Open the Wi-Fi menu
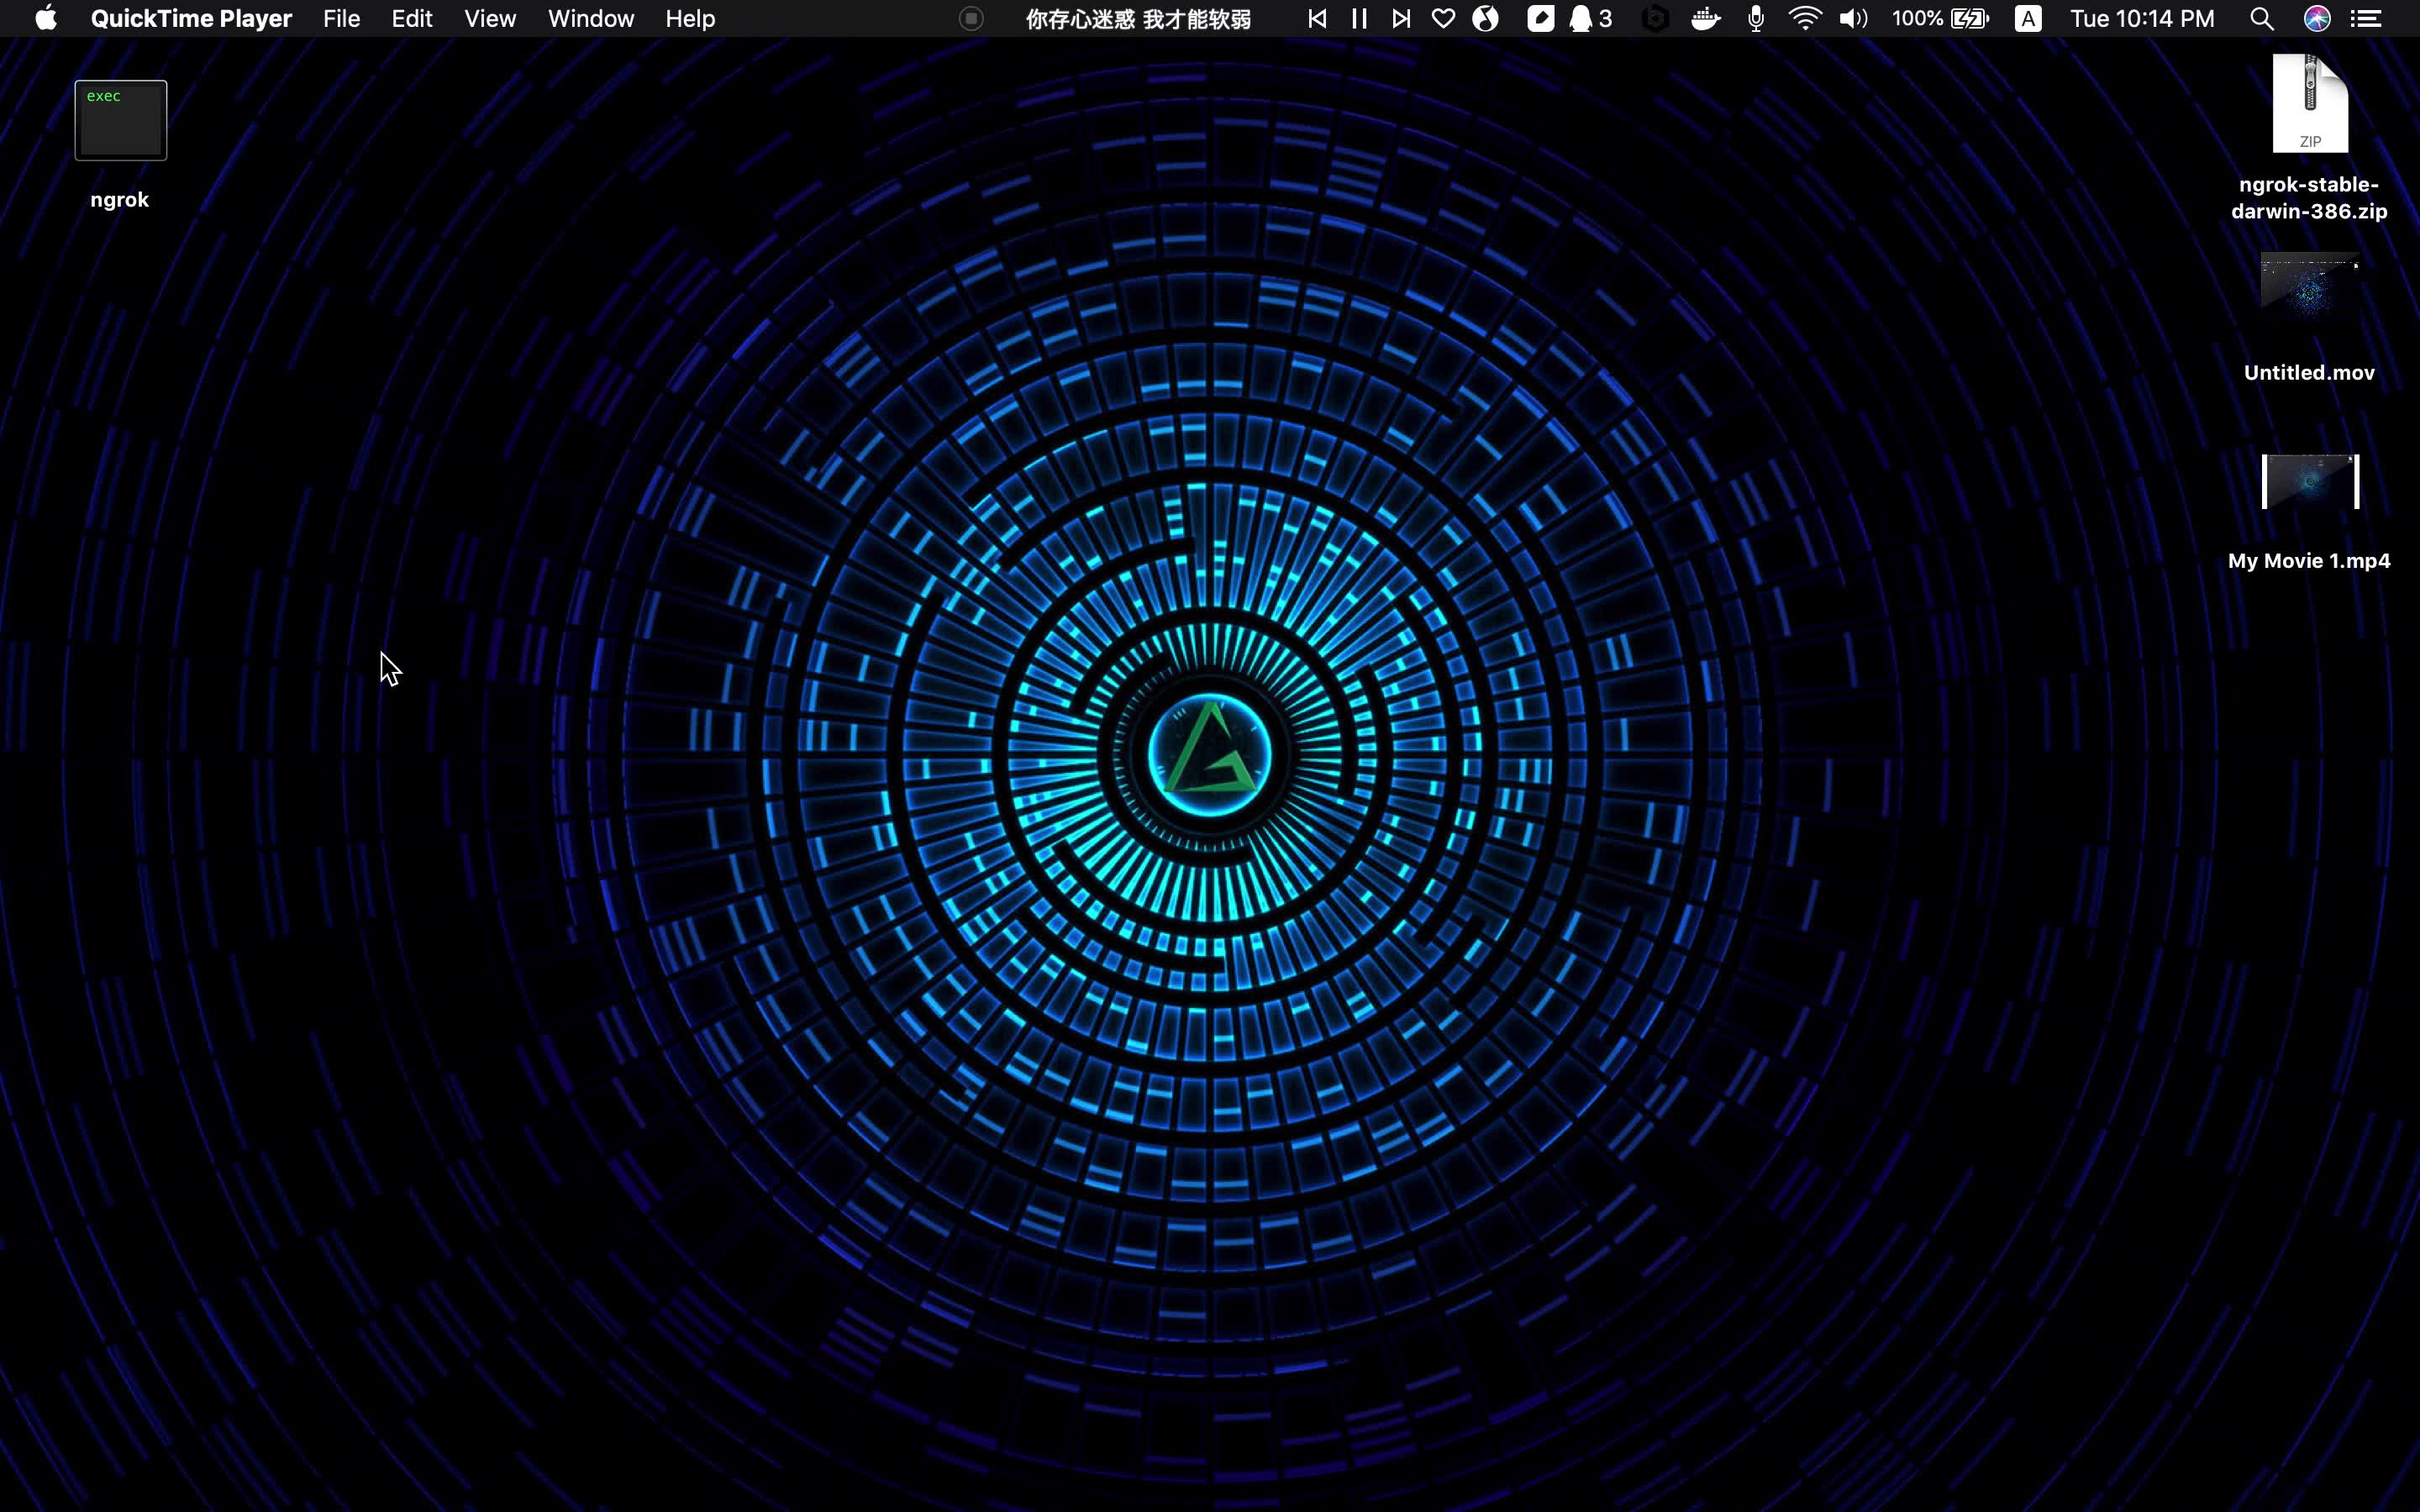The height and width of the screenshot is (1512, 2420). pos(1805,18)
